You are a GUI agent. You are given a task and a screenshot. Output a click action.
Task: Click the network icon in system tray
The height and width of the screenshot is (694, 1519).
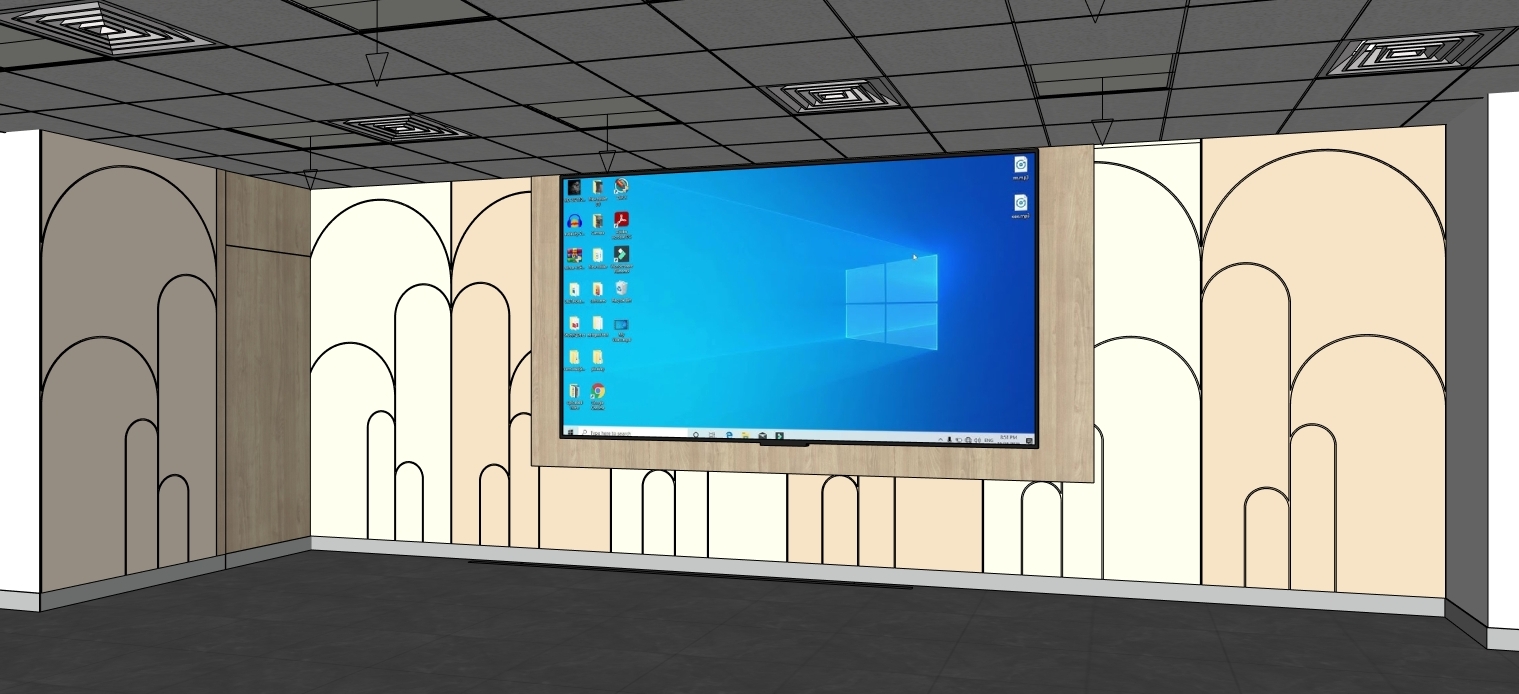pyautogui.click(x=968, y=440)
